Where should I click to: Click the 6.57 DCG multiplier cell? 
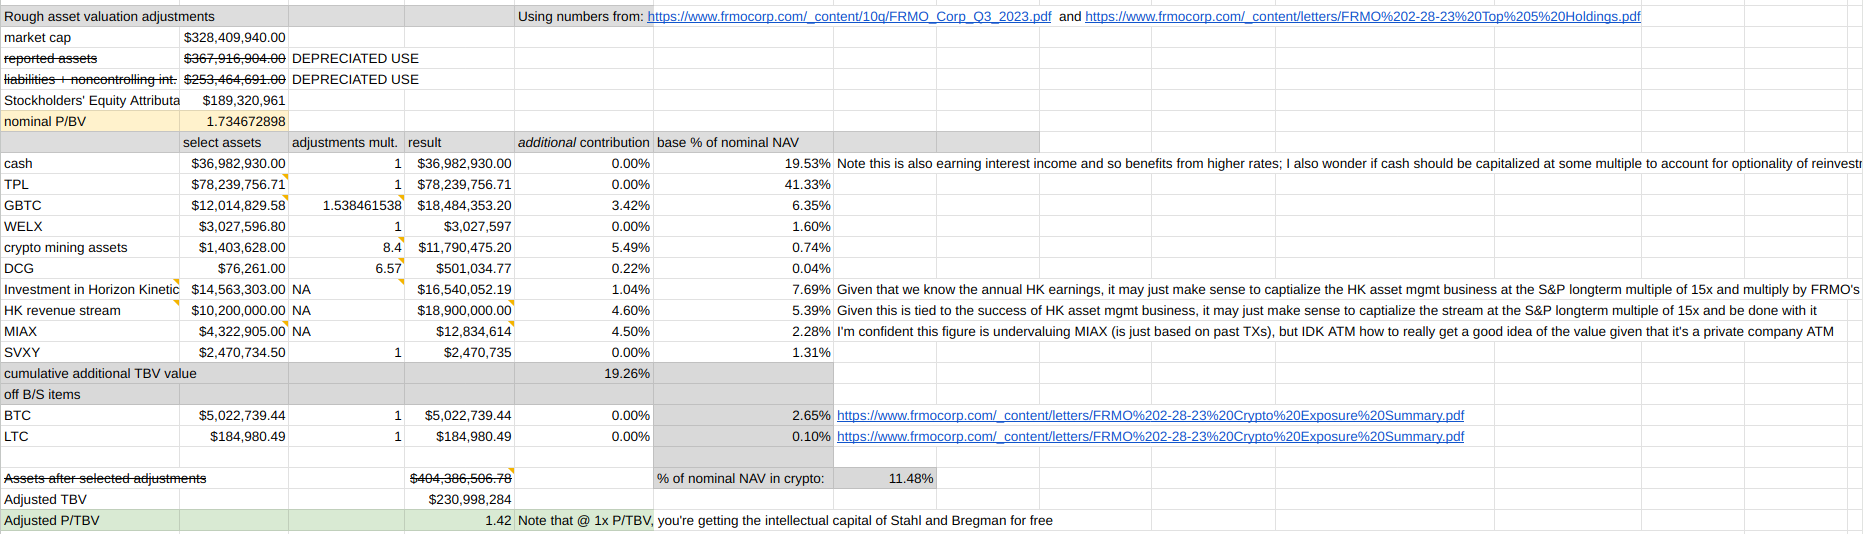tap(346, 268)
